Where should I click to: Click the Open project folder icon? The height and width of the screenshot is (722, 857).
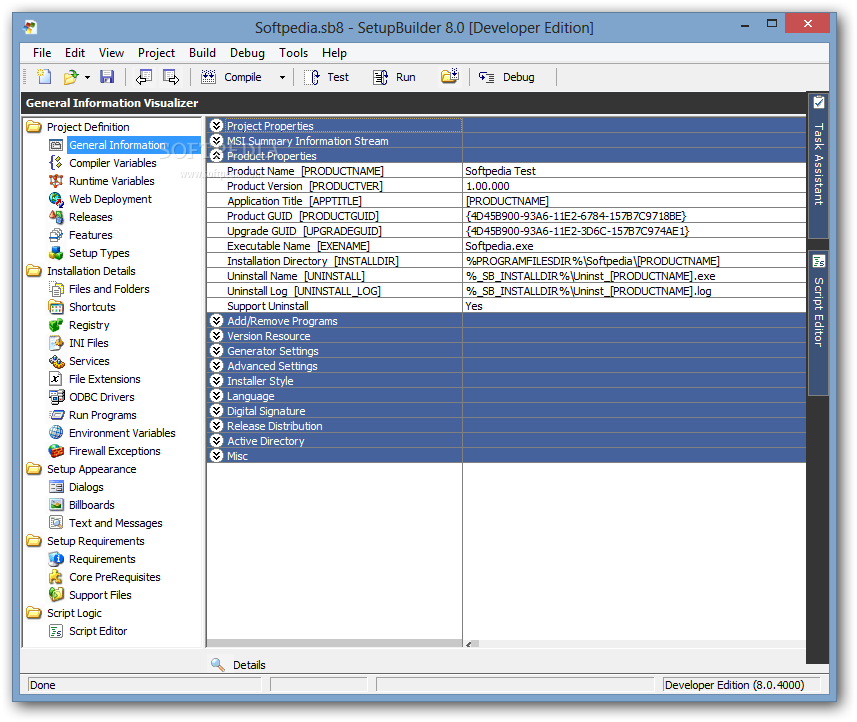click(x=71, y=77)
